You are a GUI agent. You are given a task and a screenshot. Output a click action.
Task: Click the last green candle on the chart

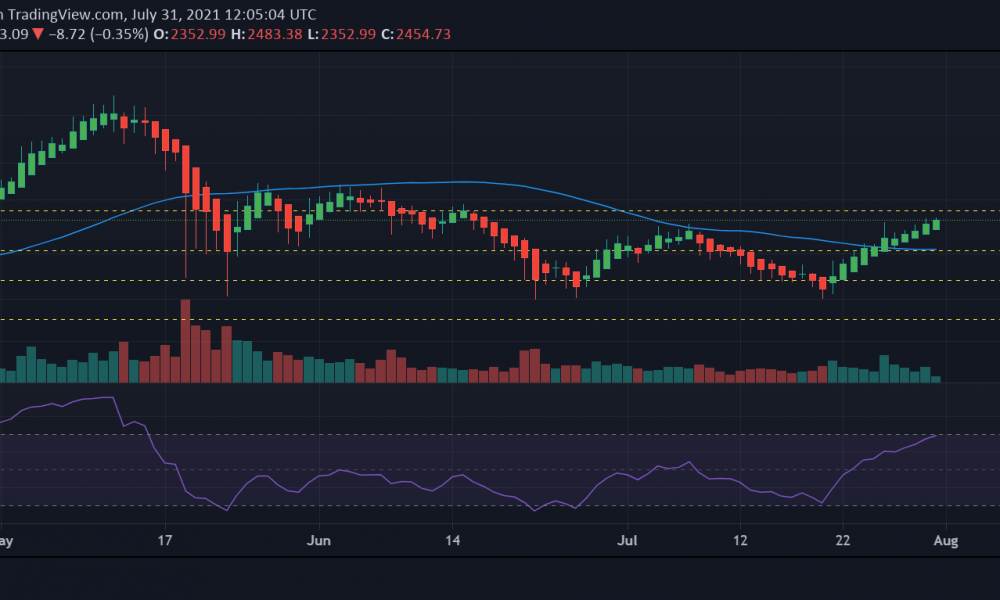click(x=936, y=224)
